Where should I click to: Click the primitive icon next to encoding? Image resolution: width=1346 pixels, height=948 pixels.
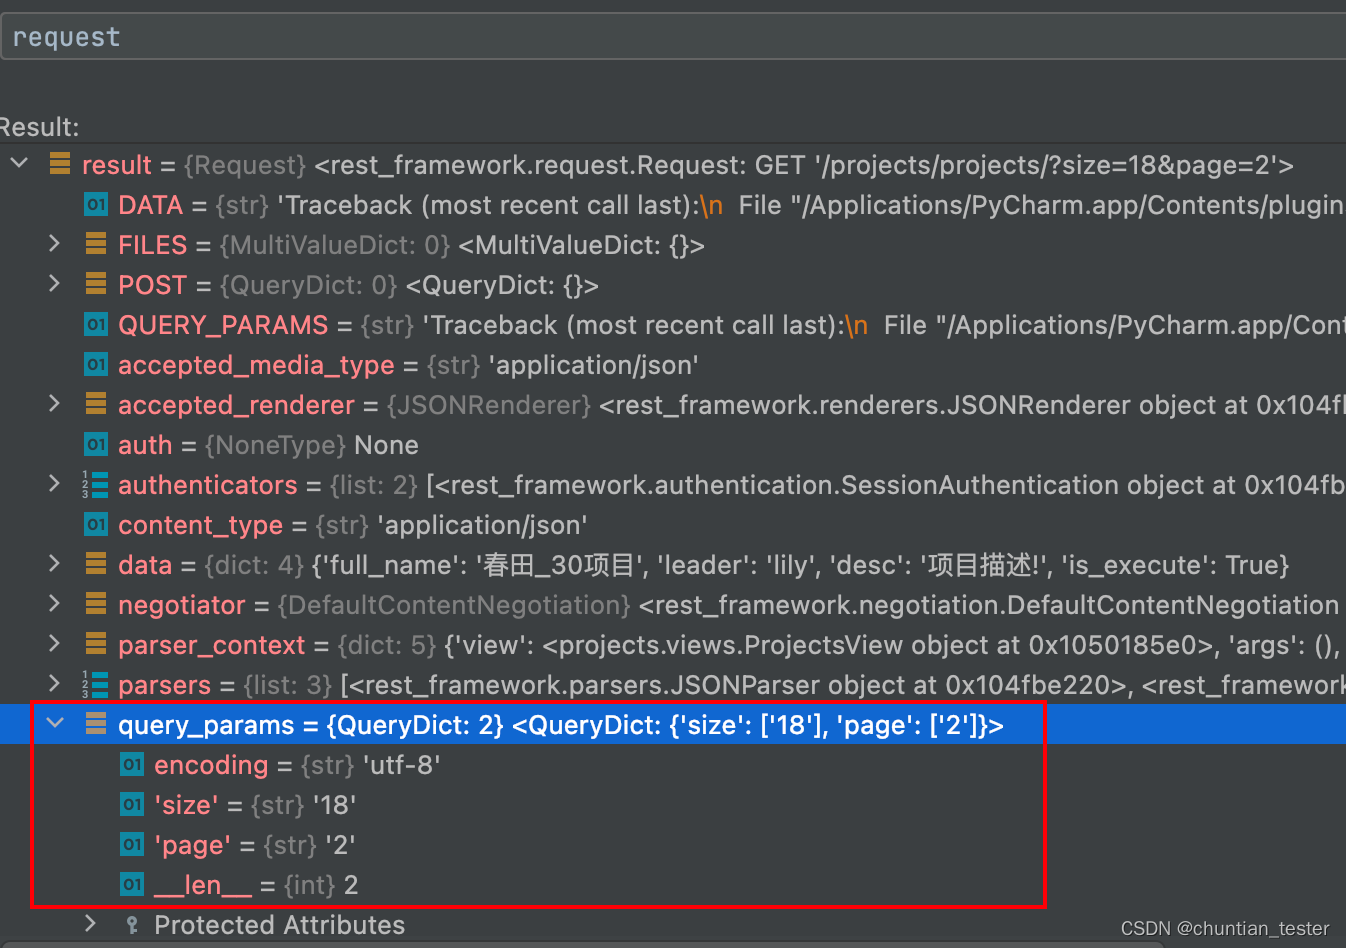(131, 764)
